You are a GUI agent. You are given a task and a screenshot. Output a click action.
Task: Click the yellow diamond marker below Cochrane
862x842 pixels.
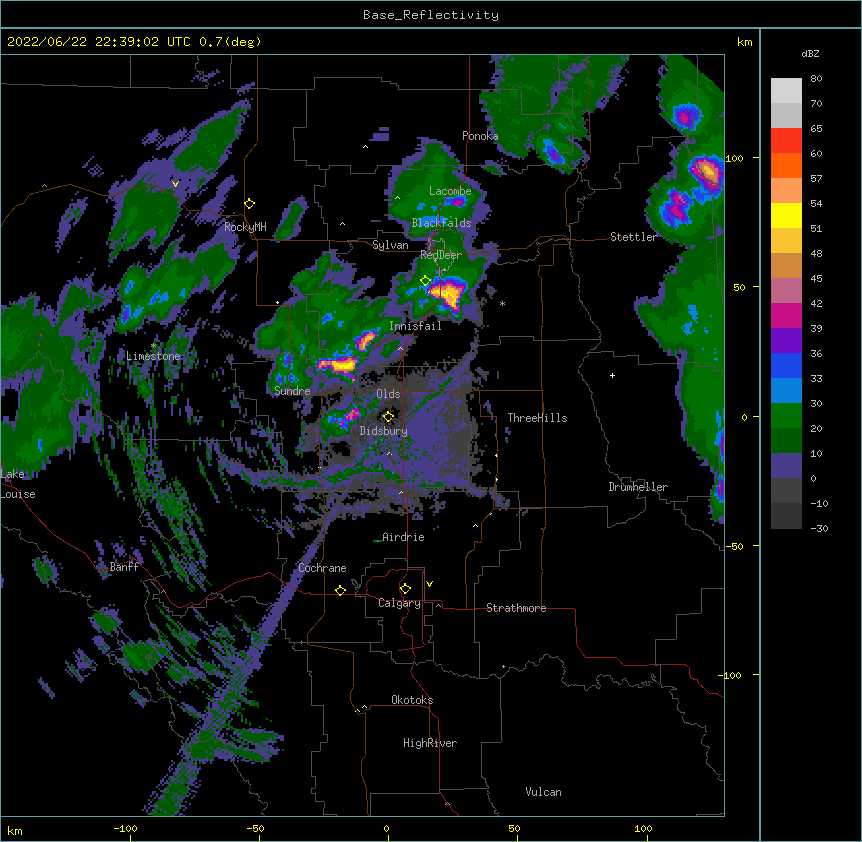(340, 590)
